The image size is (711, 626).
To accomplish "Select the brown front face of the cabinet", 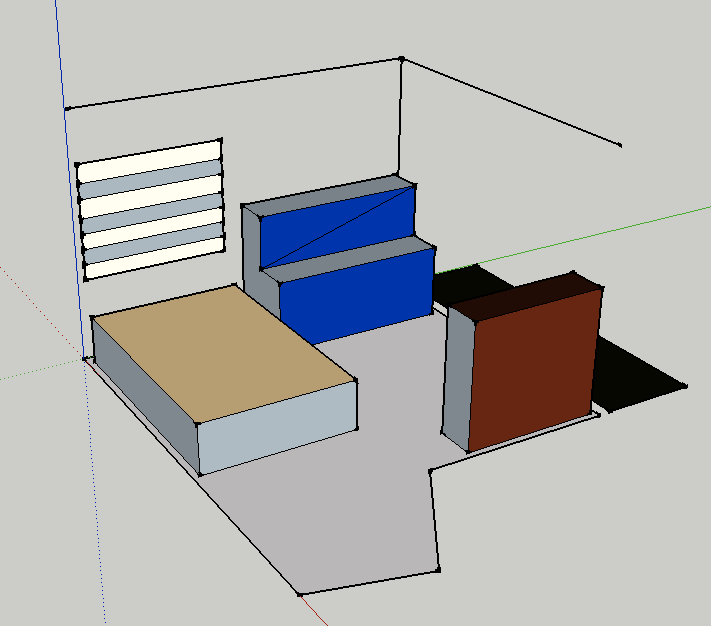I will click(535, 369).
